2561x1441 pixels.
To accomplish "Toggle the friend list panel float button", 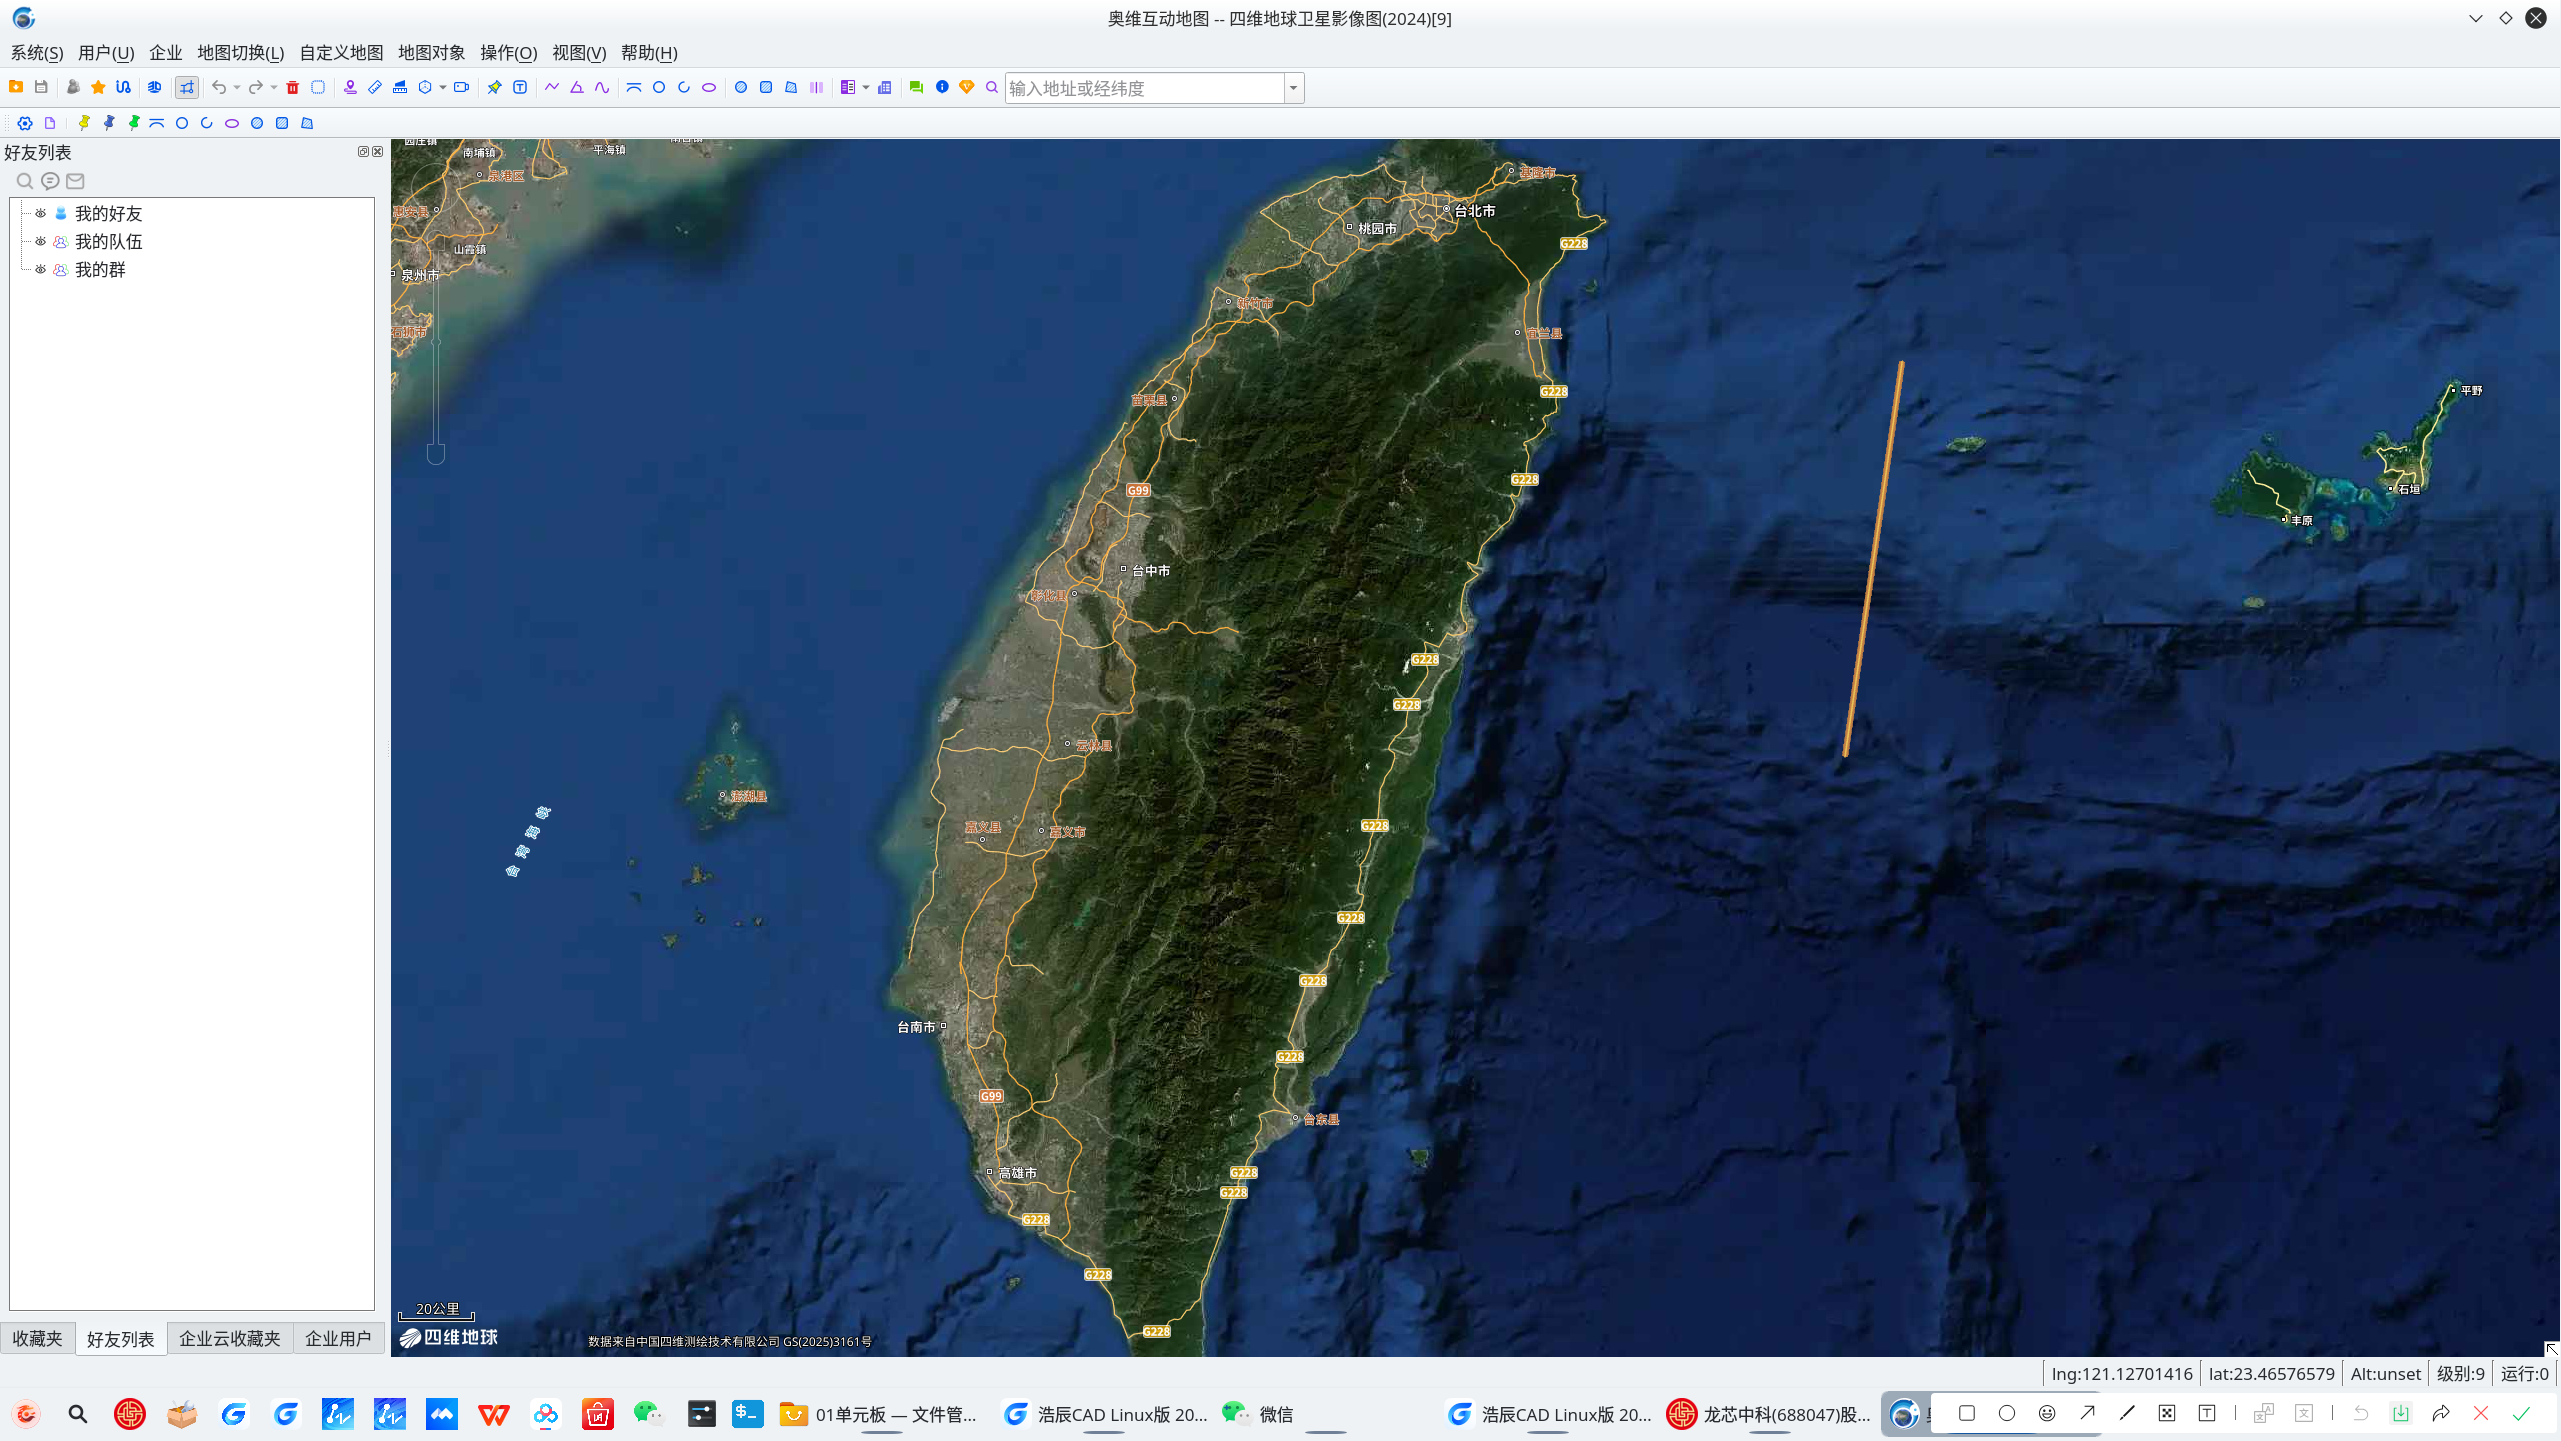I will pos(363,152).
